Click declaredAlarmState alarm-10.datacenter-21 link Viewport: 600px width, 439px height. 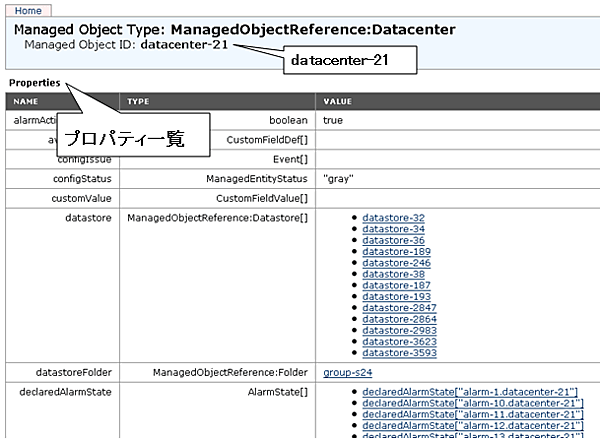[472, 403]
